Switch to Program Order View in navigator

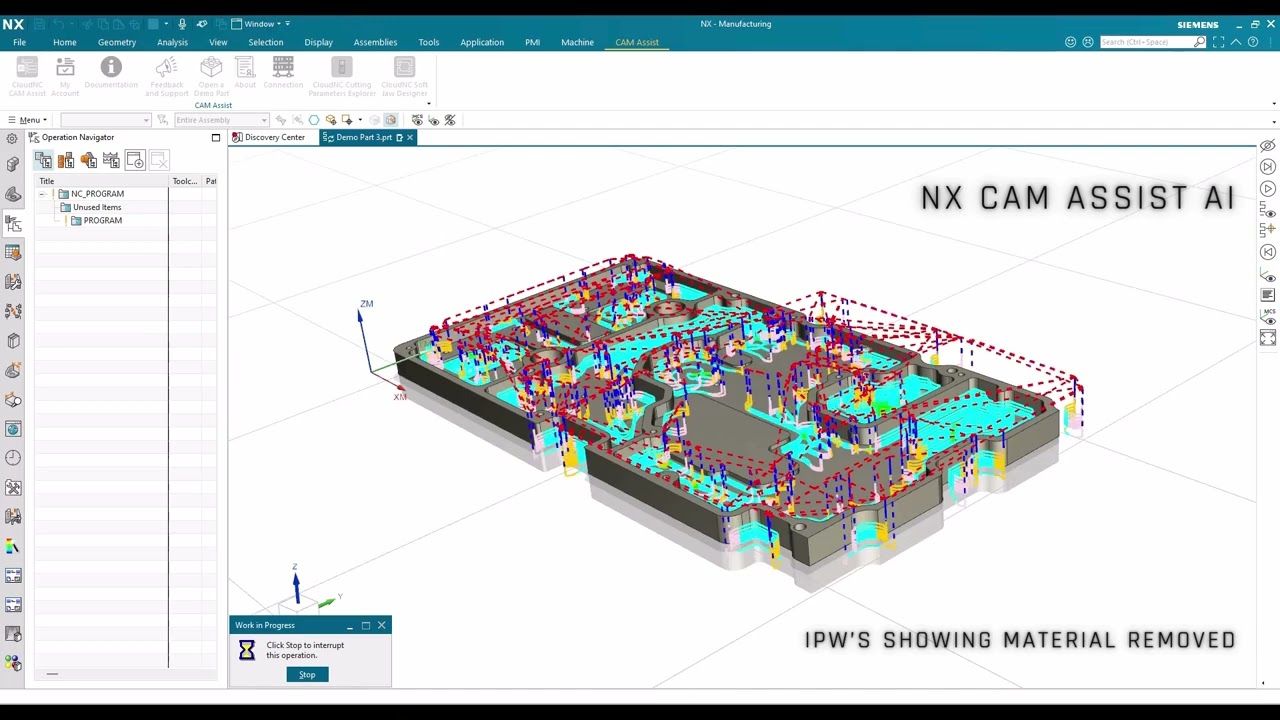point(43,160)
